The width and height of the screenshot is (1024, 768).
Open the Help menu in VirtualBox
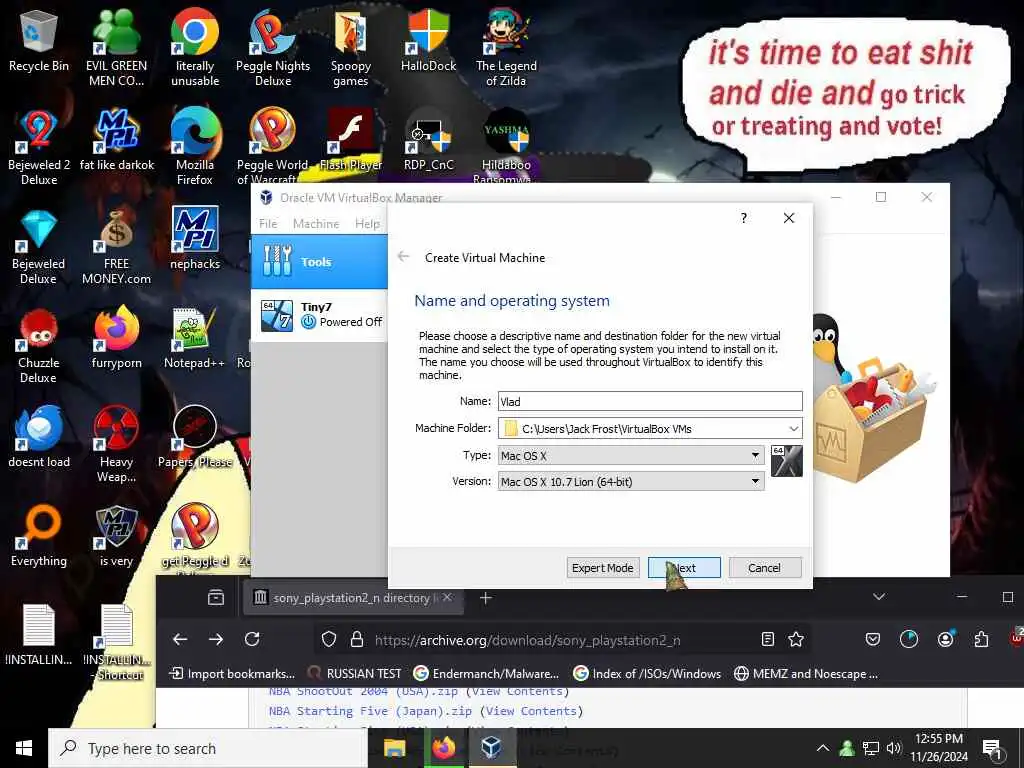point(367,223)
